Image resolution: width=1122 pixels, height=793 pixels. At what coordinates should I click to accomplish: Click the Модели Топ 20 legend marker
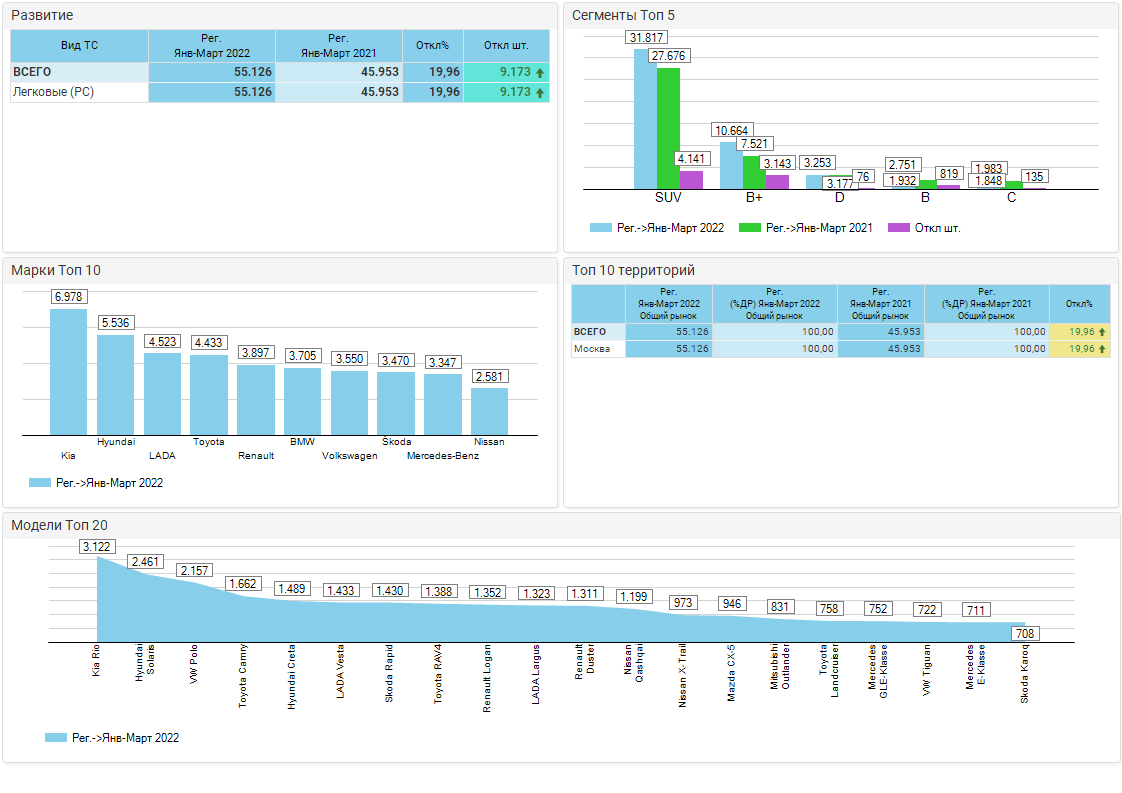click(x=55, y=738)
